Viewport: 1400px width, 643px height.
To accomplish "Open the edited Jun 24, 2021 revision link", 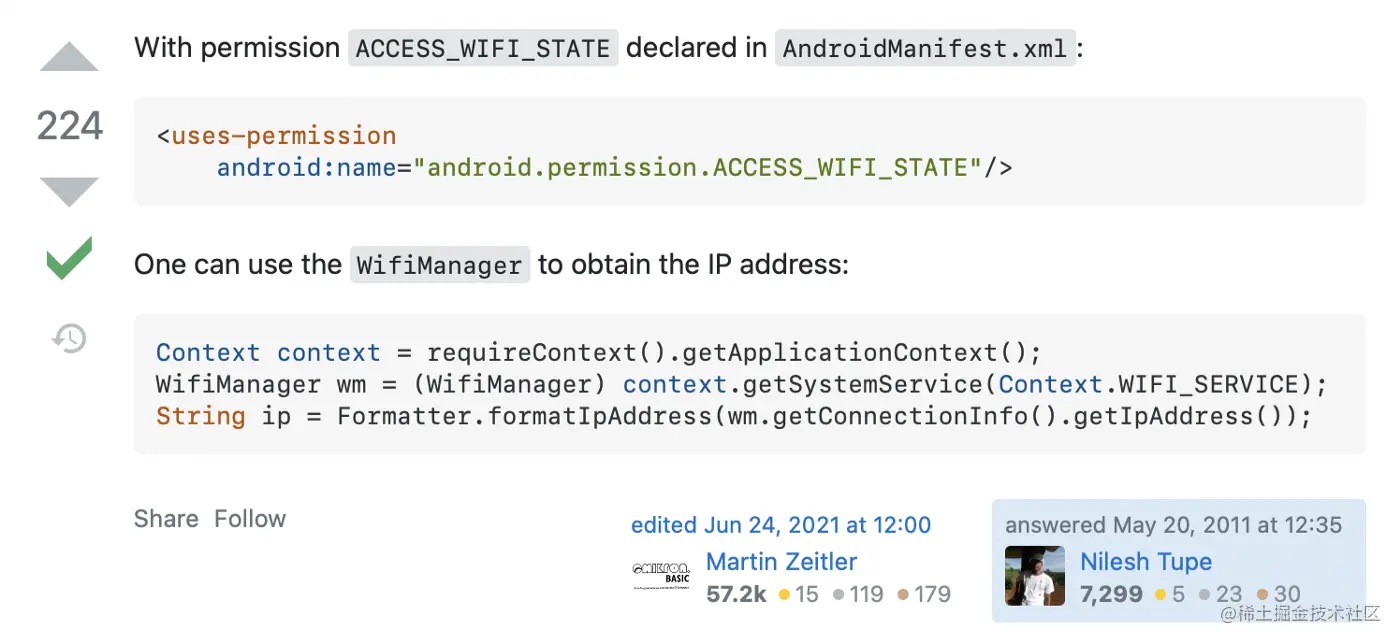I will (781, 525).
